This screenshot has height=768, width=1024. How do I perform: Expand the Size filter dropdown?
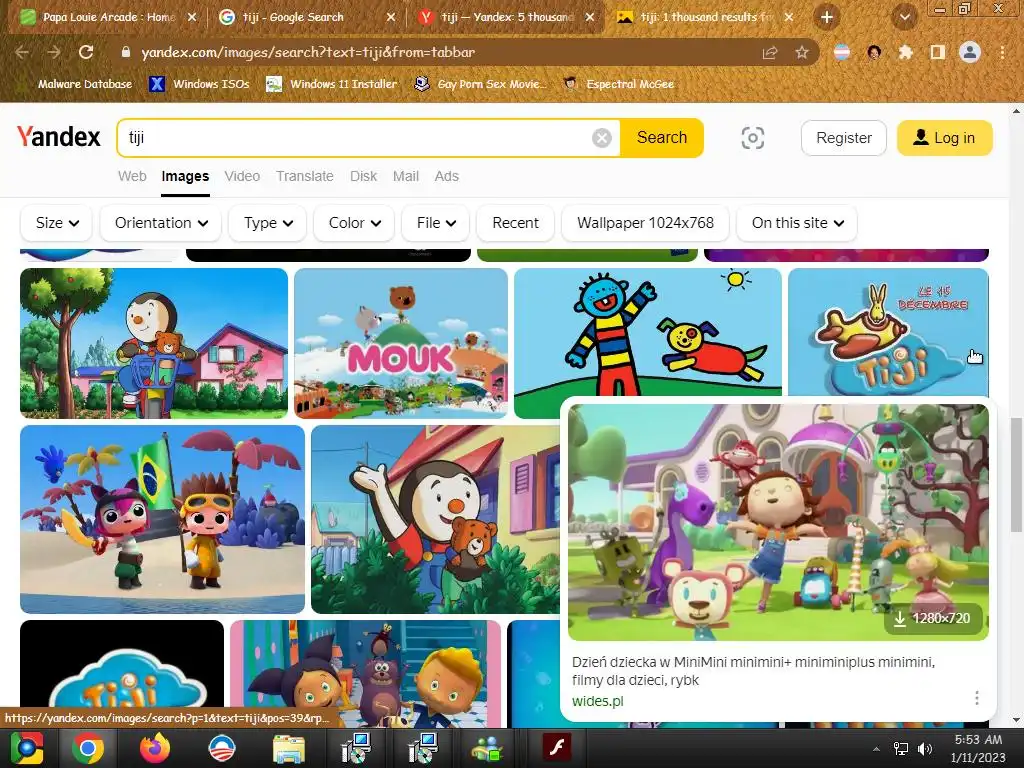pos(57,223)
